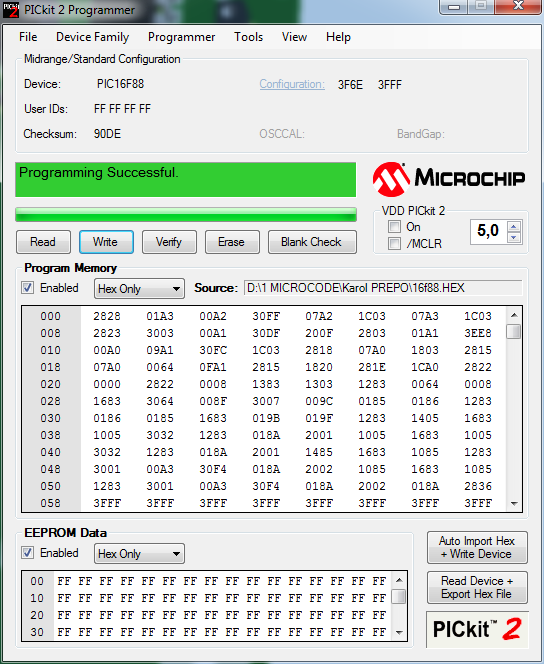Screen dimensions: 544x664
Task: Click the PICkit 2 title bar icon
Action: point(11,10)
